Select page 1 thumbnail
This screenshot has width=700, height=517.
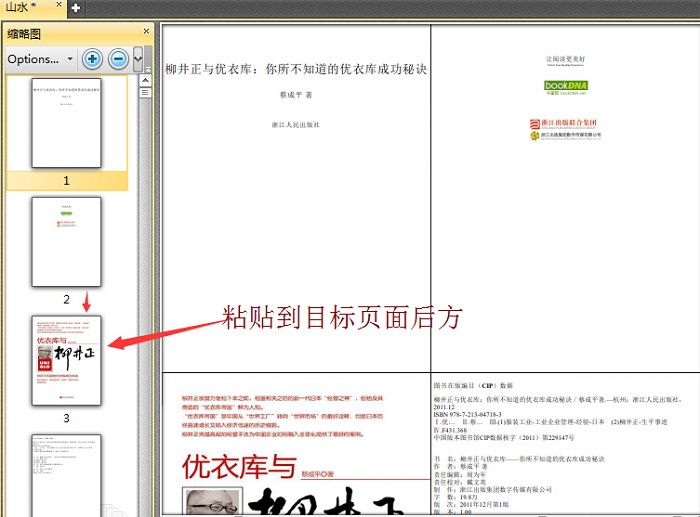[x=67, y=123]
